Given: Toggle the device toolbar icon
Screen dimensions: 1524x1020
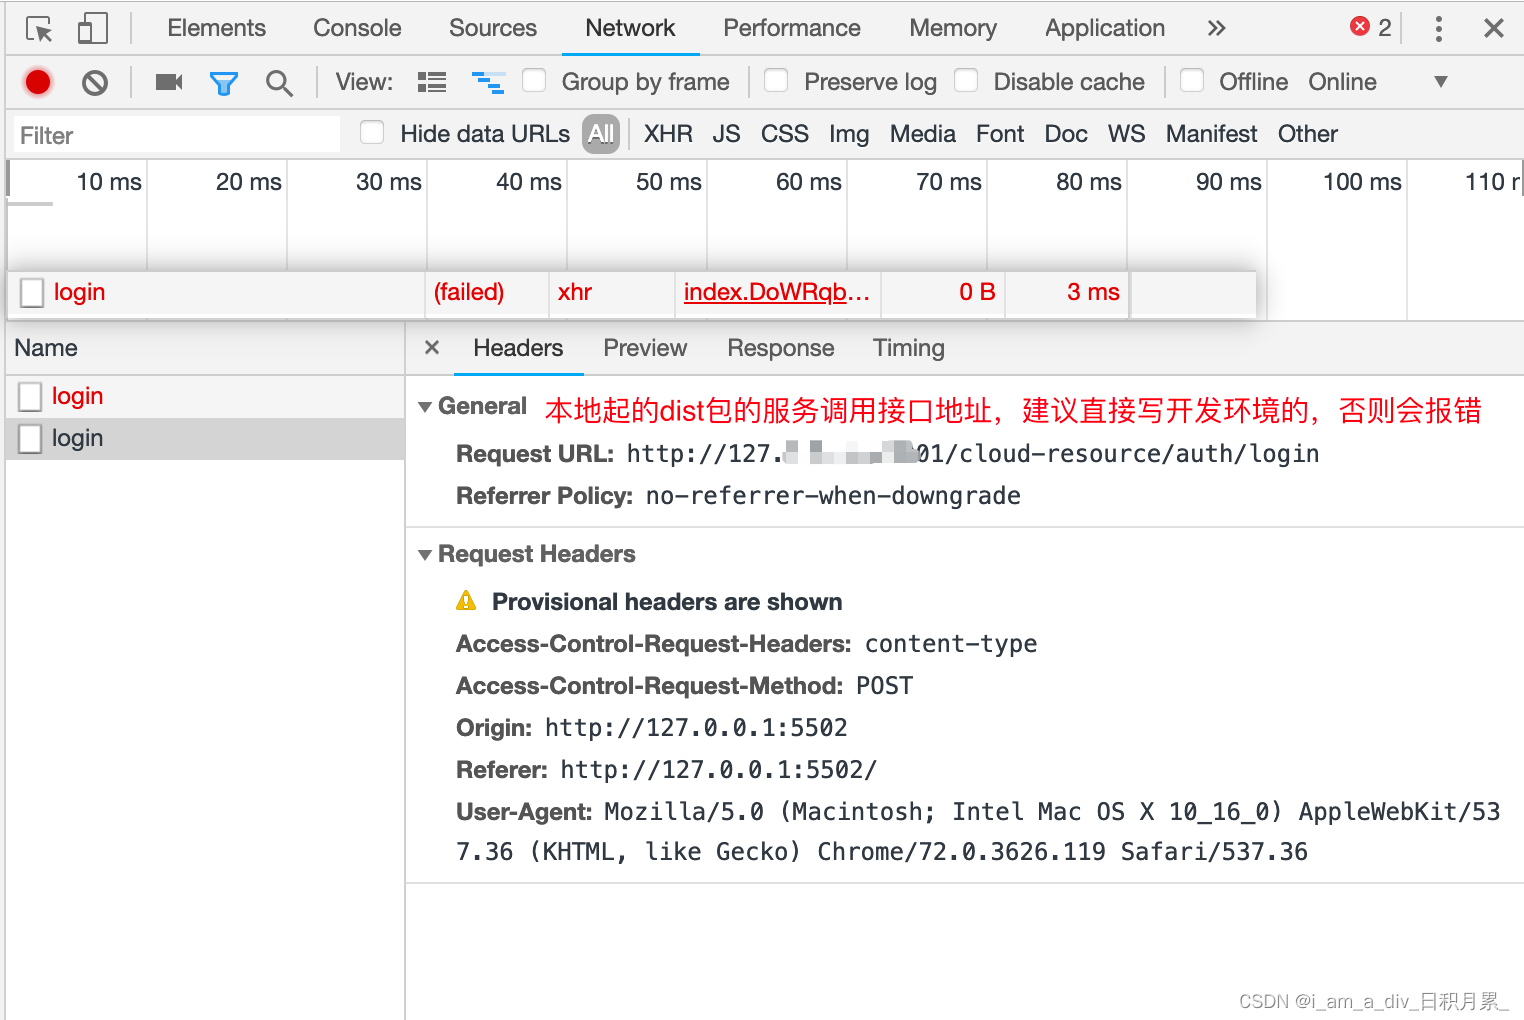Looking at the screenshot, I should pos(92,28).
